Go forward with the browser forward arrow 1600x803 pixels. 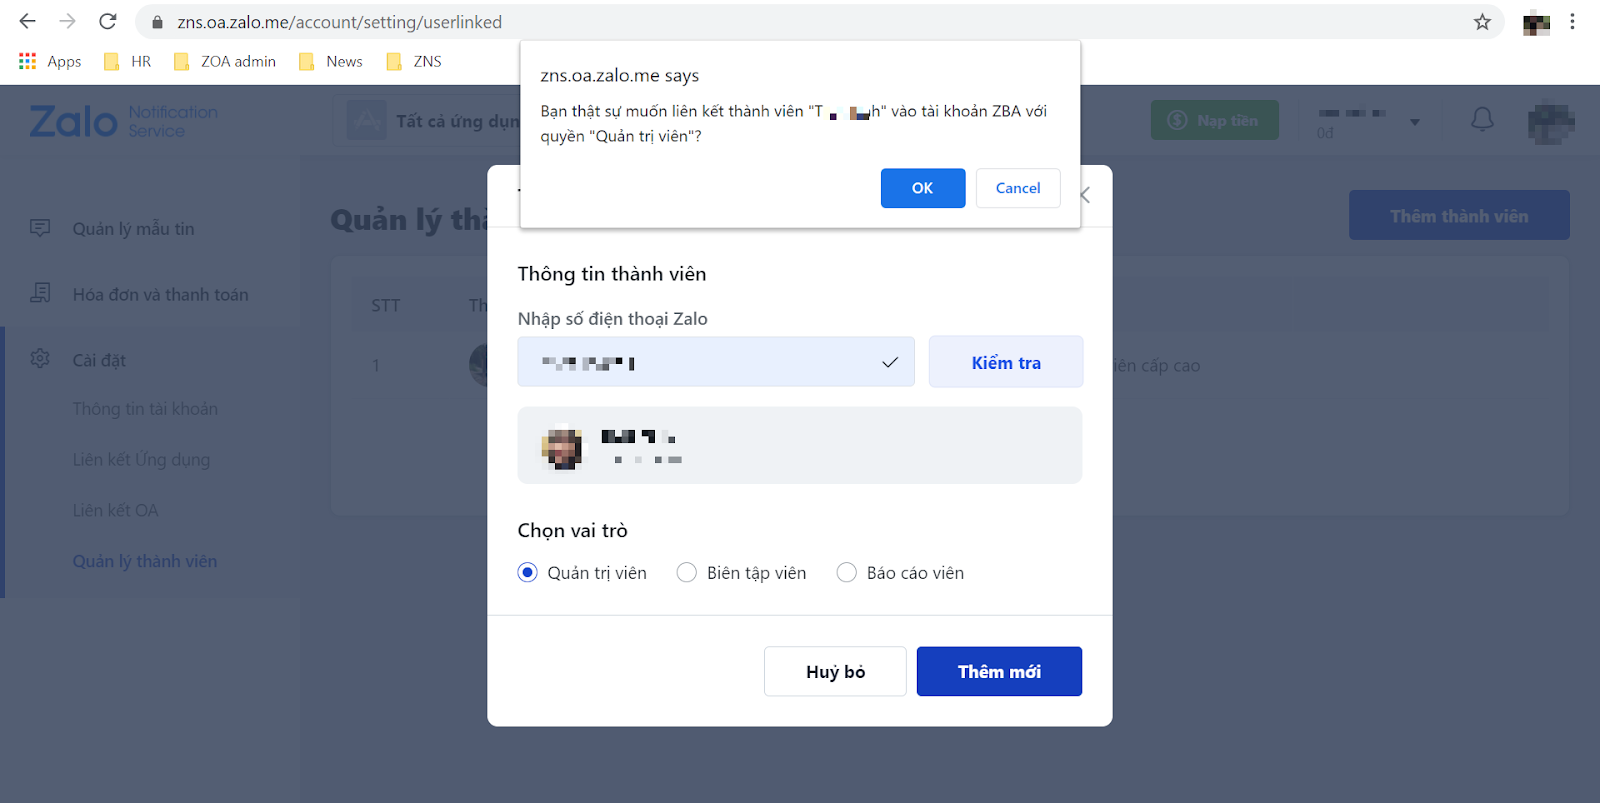pyautogui.click(x=67, y=21)
